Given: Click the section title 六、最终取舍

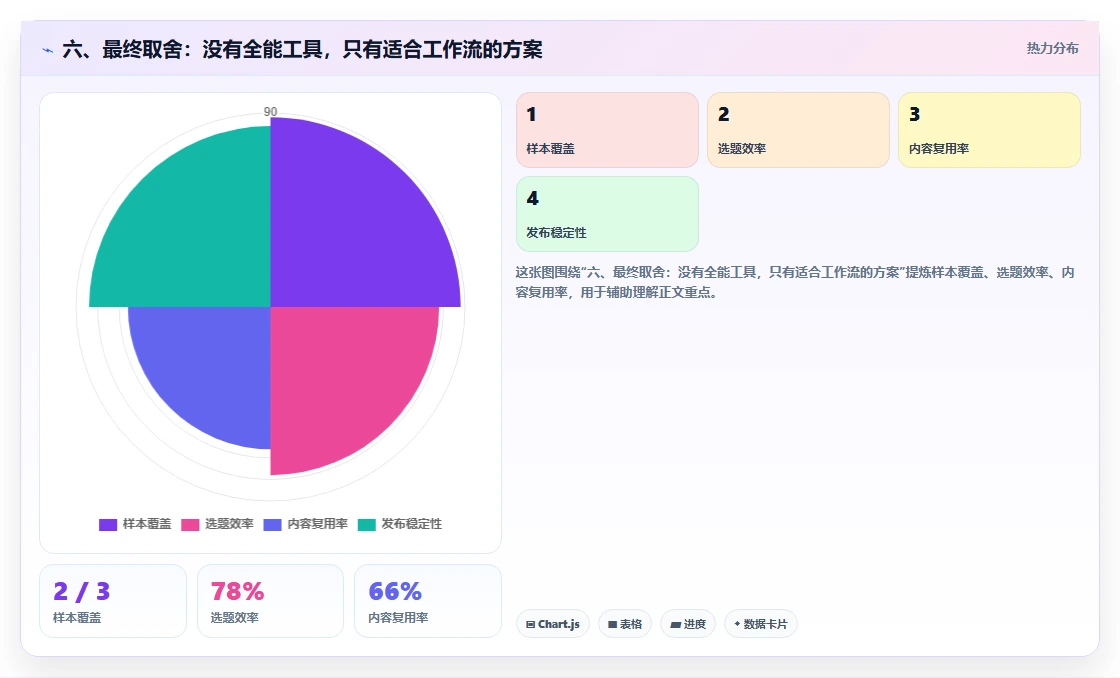Looking at the screenshot, I should 302,49.
